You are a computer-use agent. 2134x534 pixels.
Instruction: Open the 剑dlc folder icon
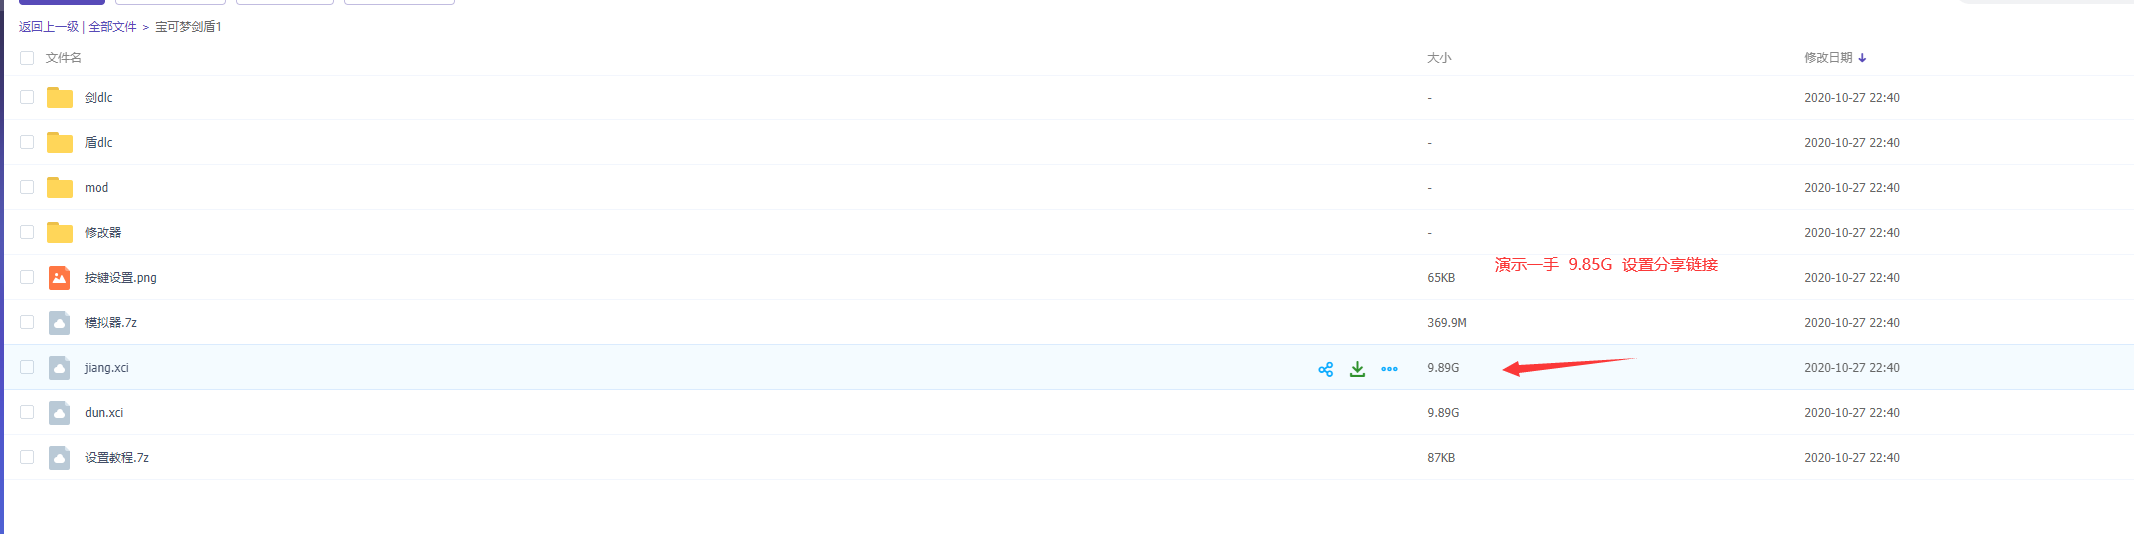(x=60, y=98)
